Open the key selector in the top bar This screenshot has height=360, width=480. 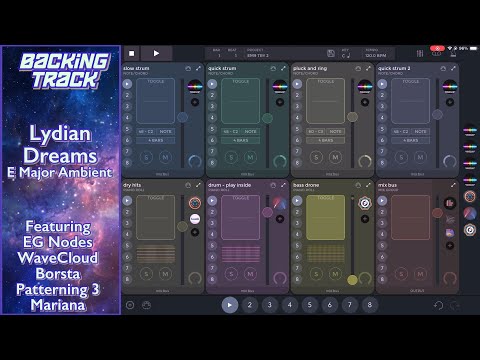point(346,54)
